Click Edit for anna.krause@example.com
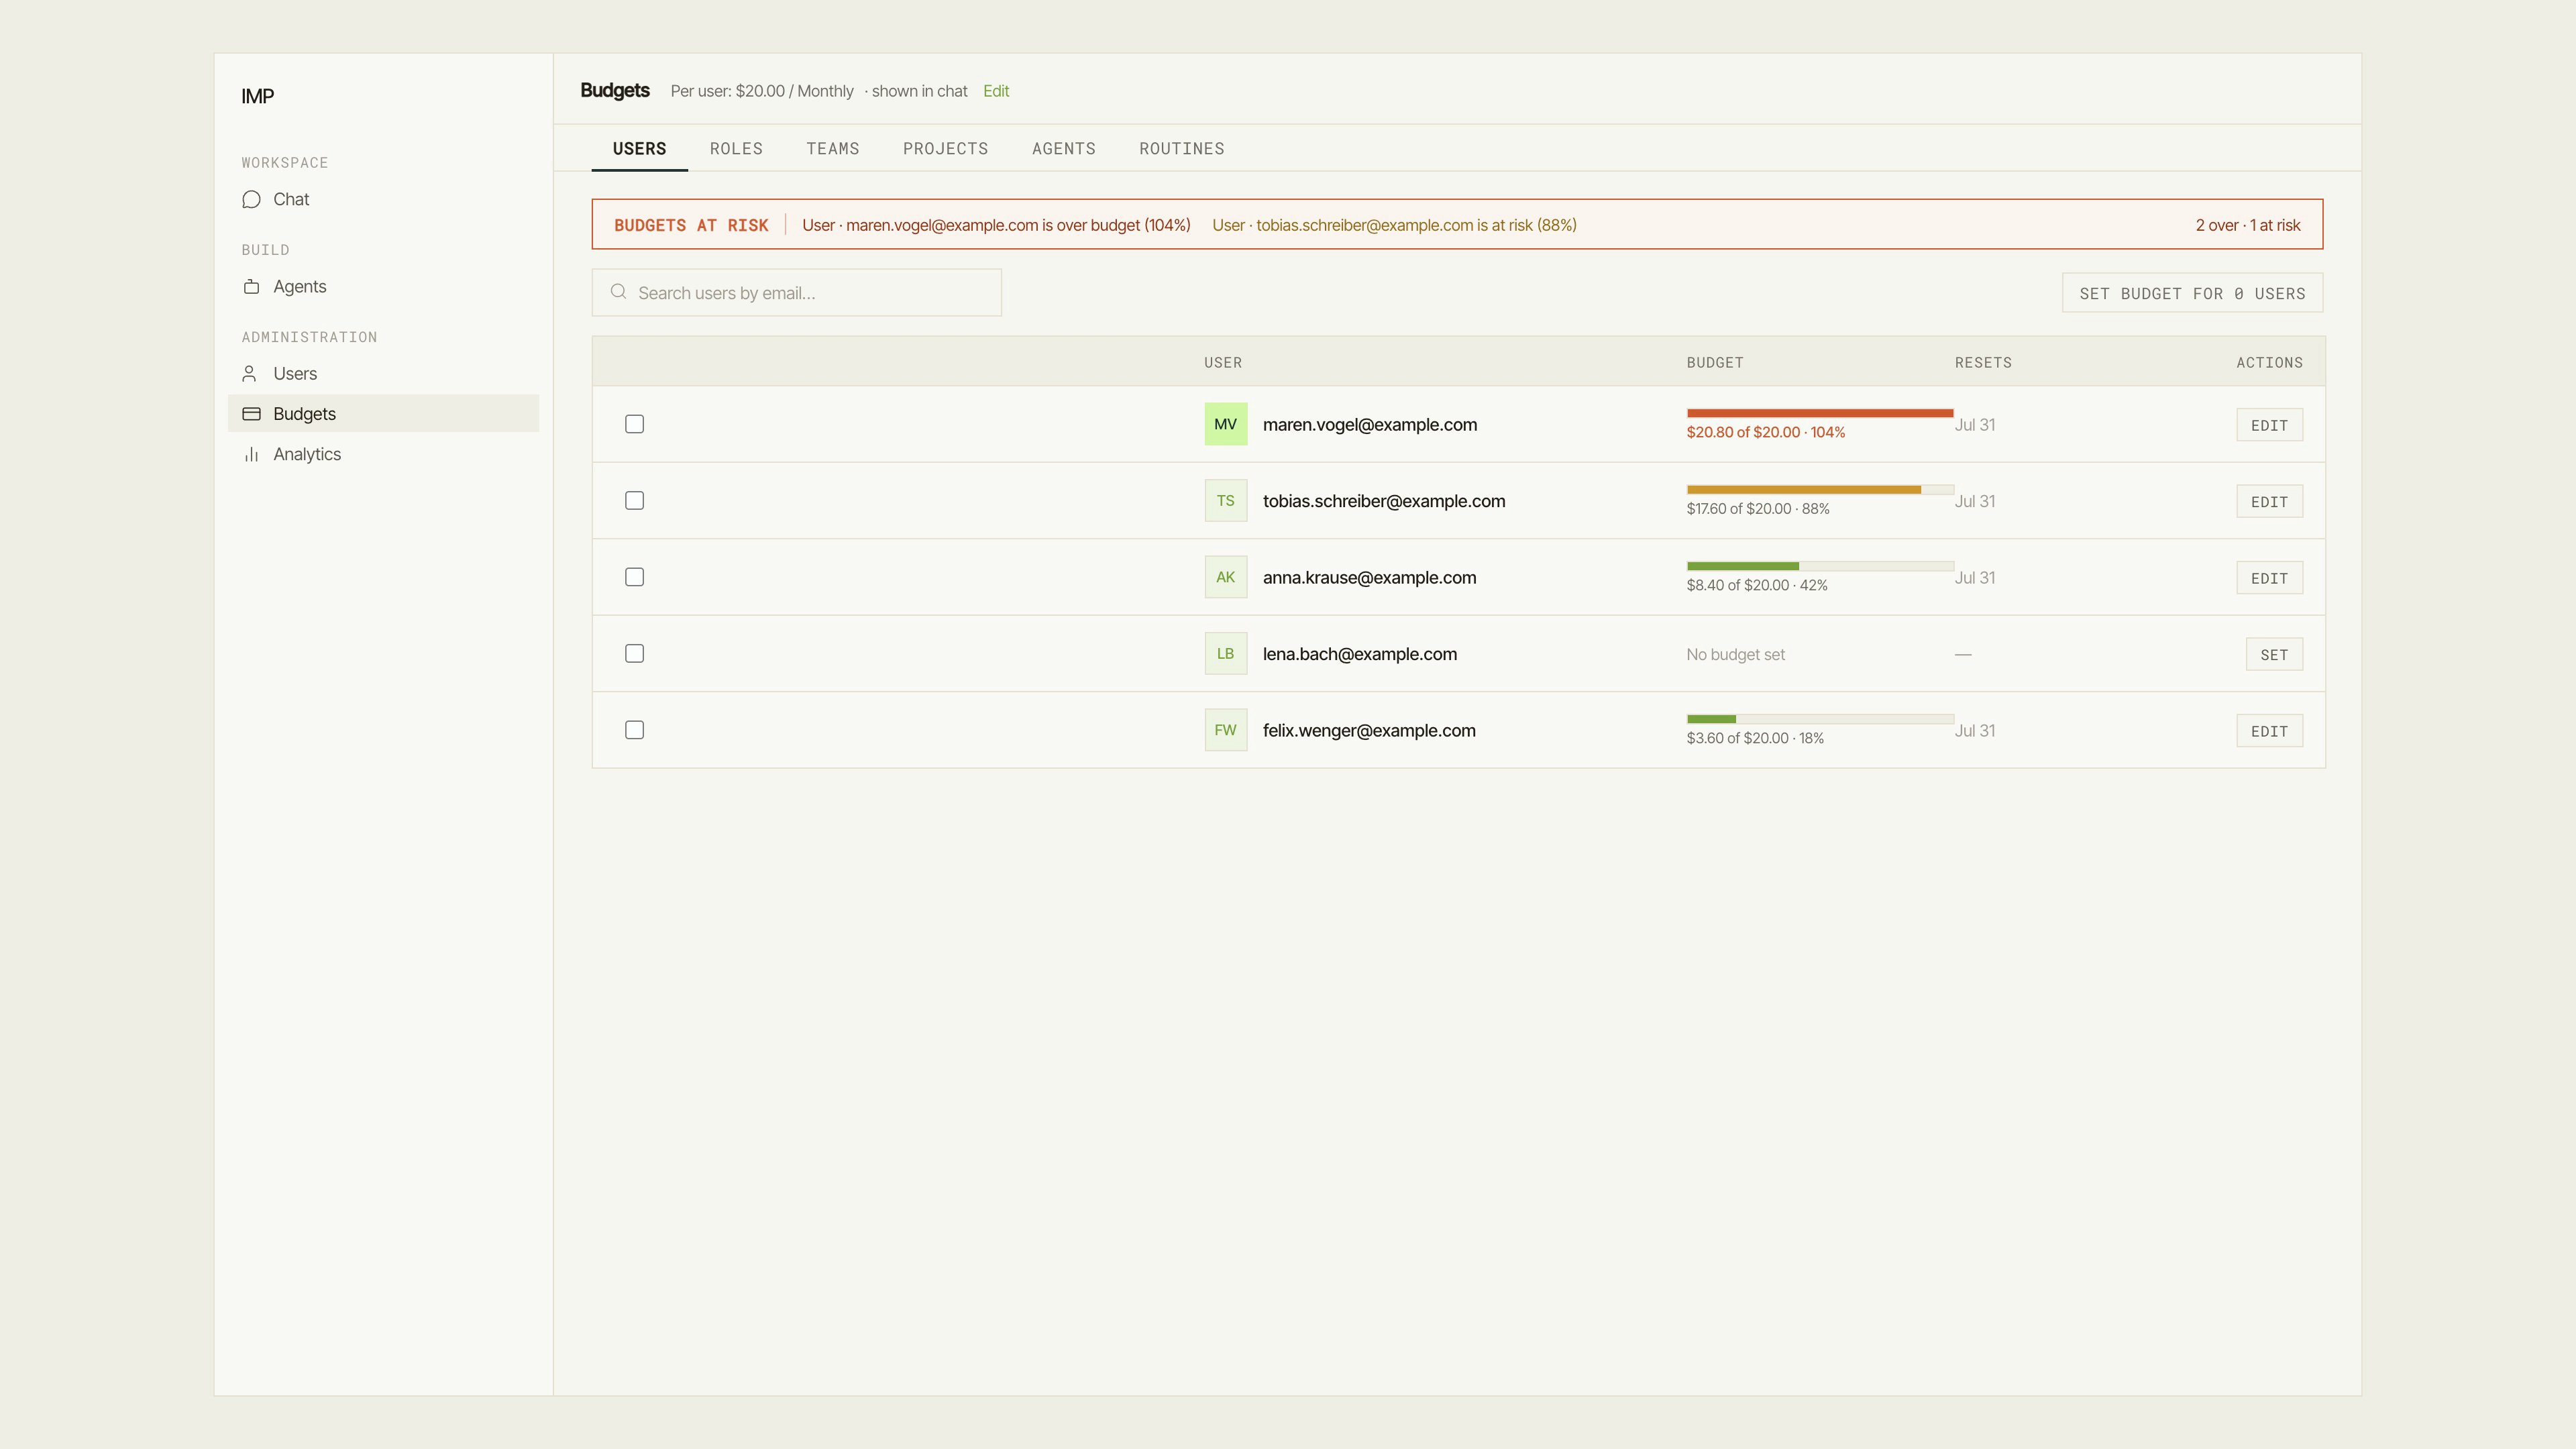This screenshot has width=2576, height=1449. (2269, 578)
